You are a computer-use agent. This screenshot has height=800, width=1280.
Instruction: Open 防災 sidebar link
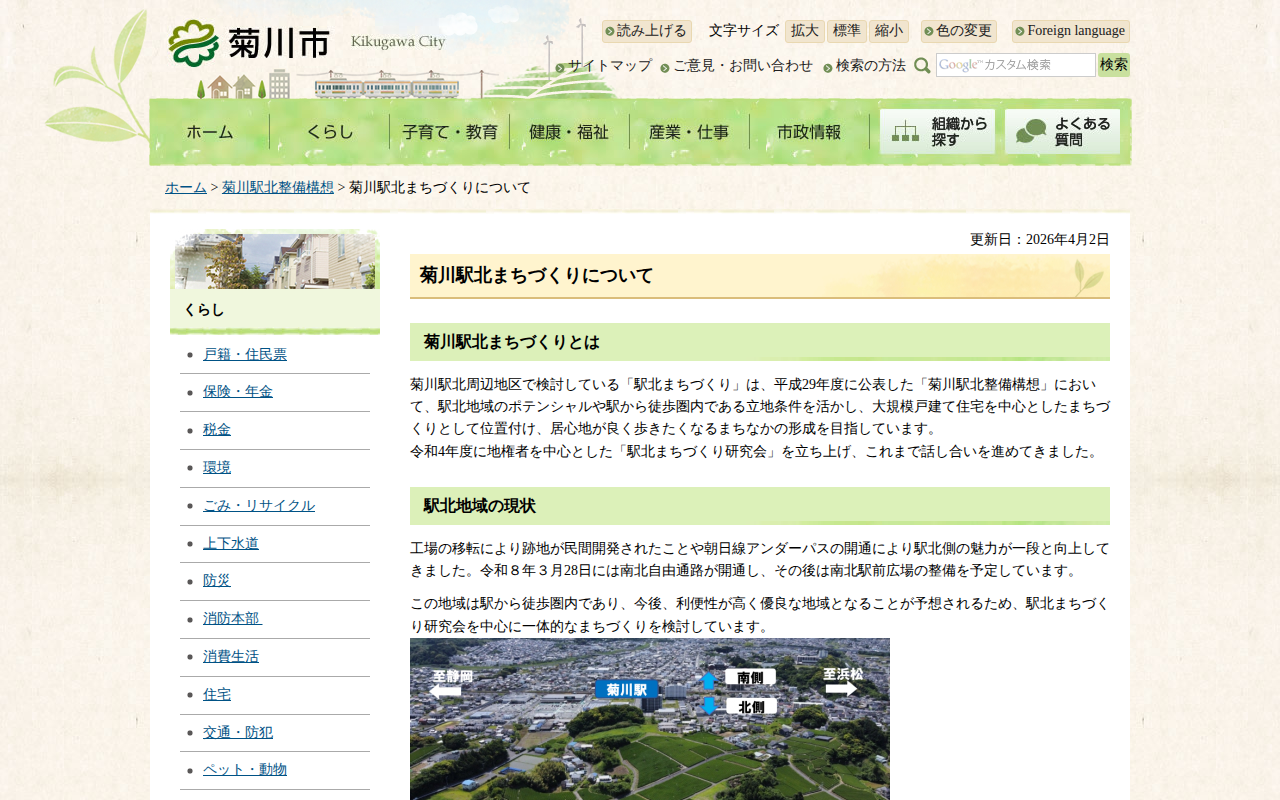[x=217, y=581]
